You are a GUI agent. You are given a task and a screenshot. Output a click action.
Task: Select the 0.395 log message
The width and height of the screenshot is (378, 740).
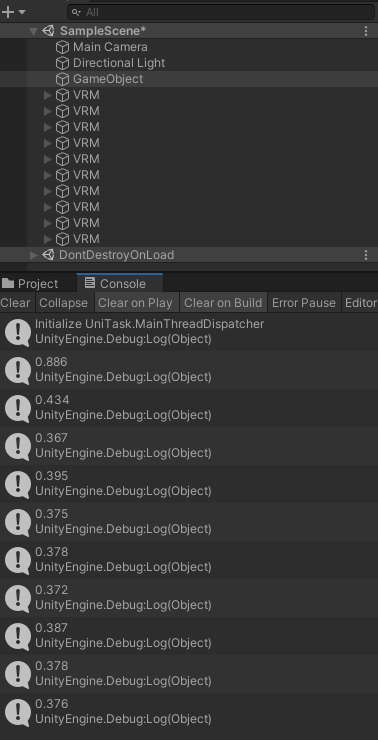tap(189, 484)
